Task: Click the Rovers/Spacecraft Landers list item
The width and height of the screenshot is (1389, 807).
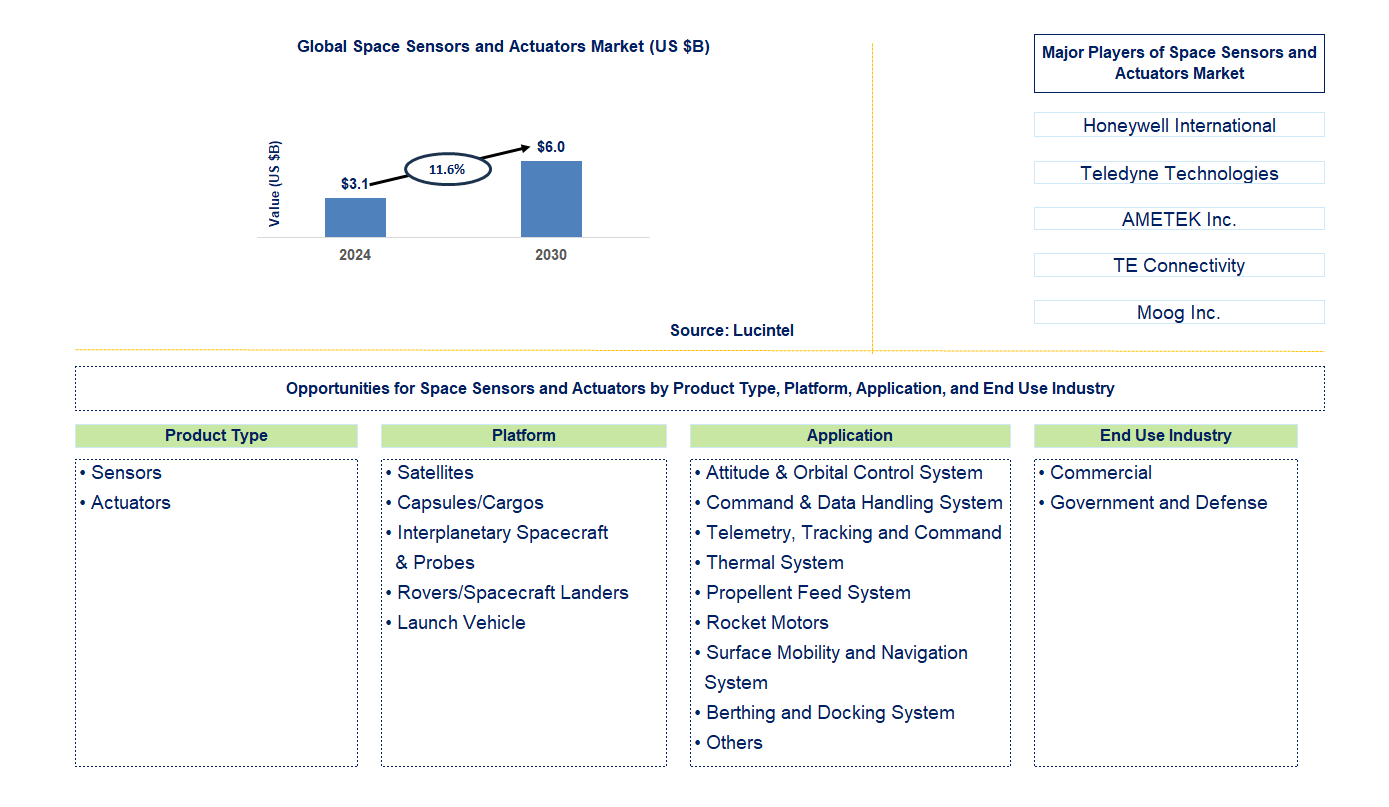Action: click(507, 593)
